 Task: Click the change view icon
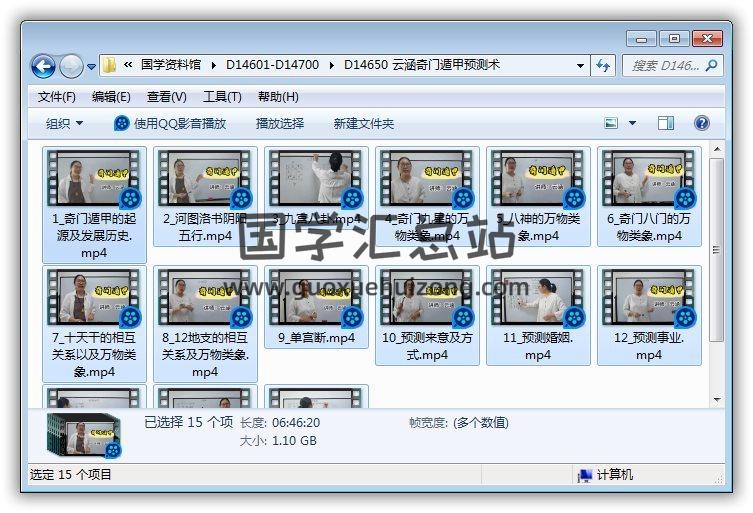coord(611,123)
